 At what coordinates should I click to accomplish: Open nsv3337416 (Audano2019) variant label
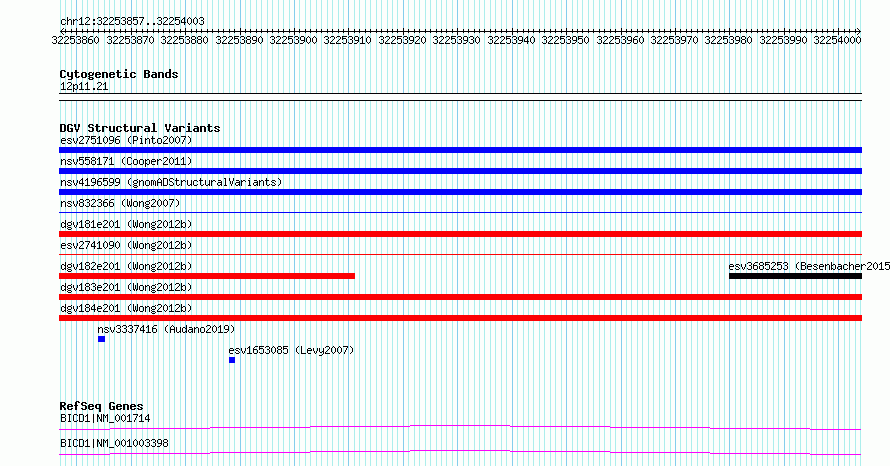click(x=166, y=329)
